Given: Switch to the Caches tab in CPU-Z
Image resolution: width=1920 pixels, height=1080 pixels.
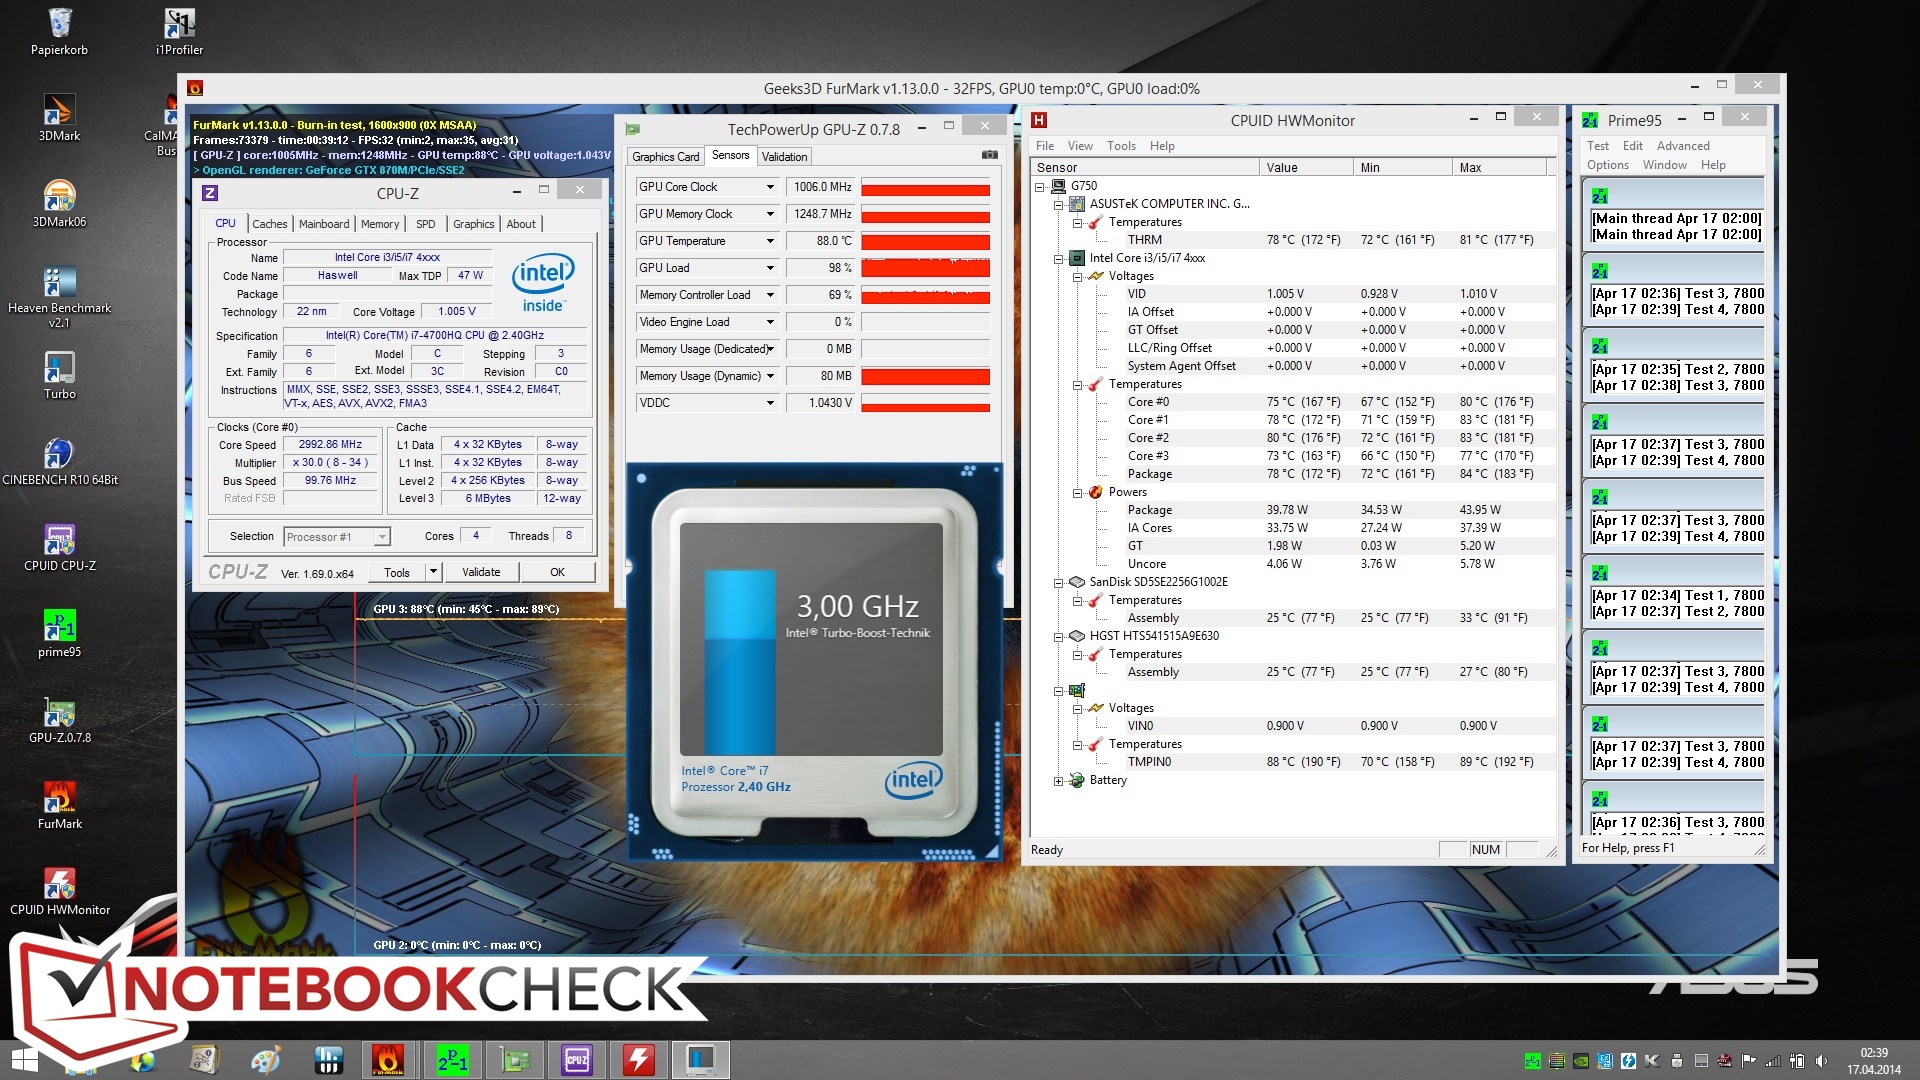Looking at the screenshot, I should tap(269, 224).
